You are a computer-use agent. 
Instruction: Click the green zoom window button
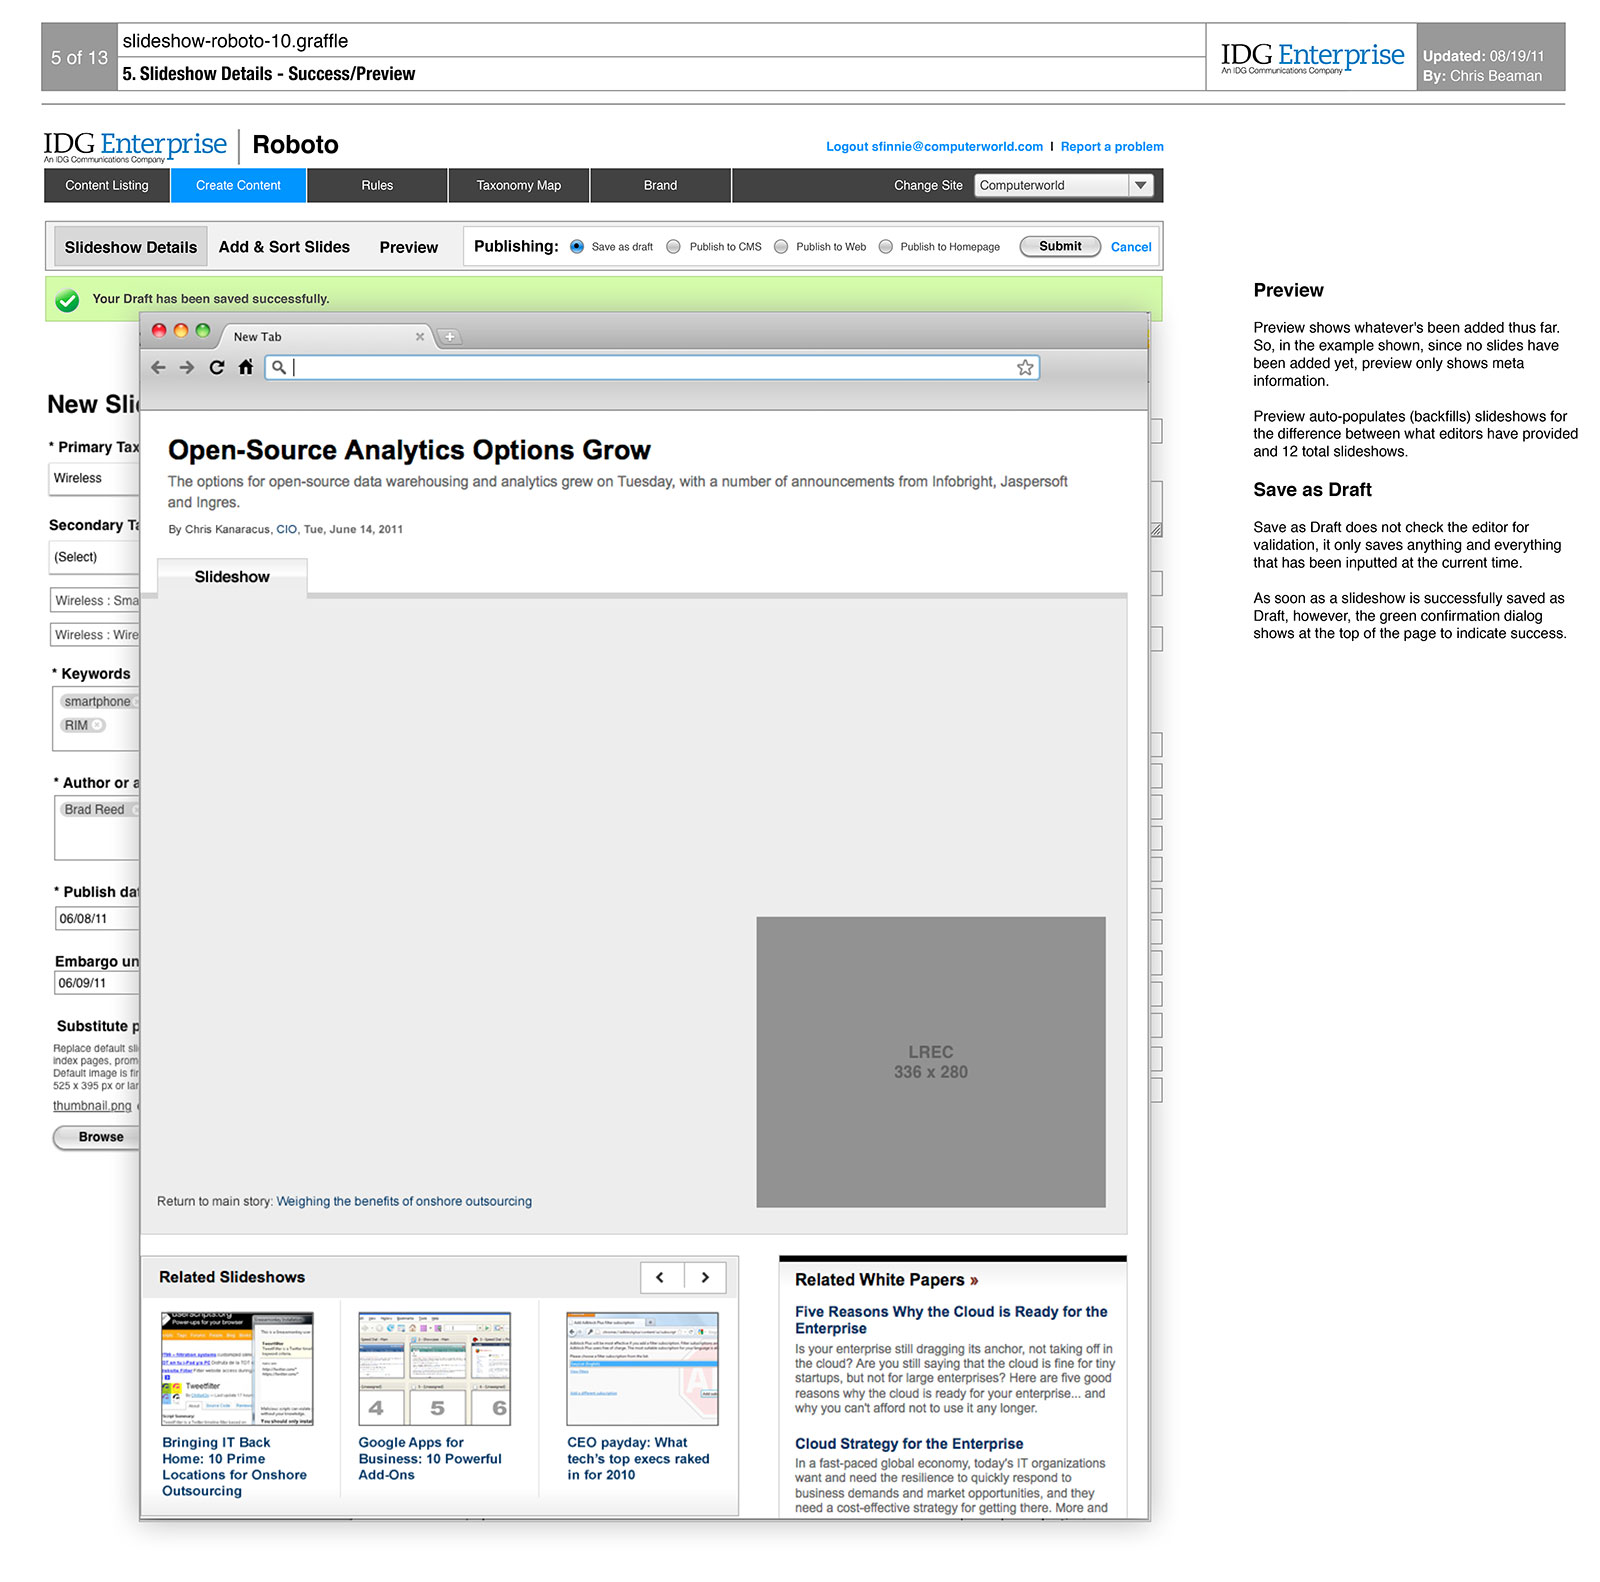203,331
